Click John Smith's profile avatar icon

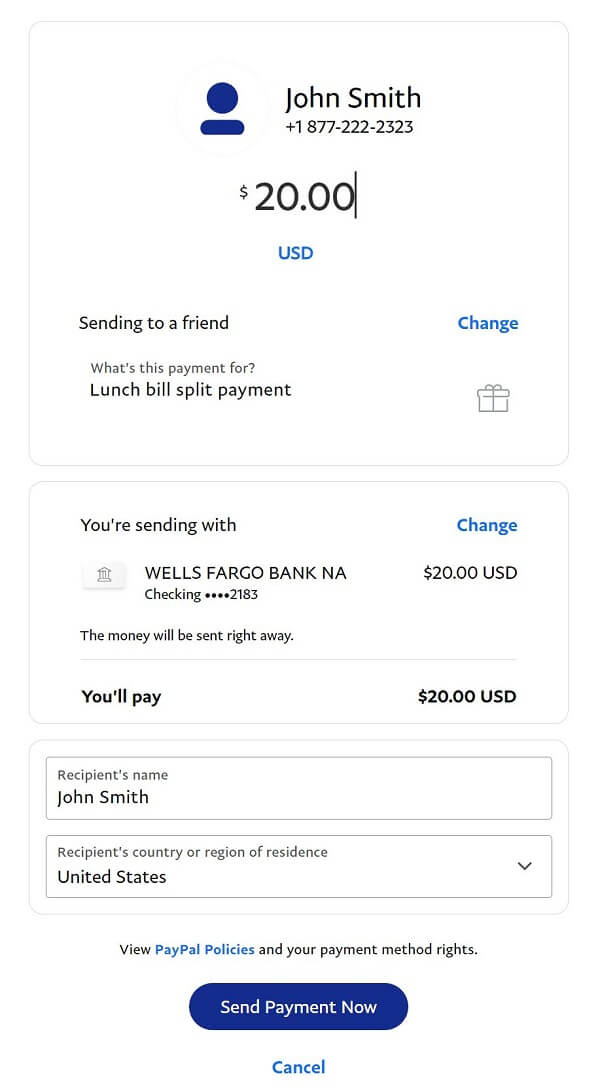point(222,109)
